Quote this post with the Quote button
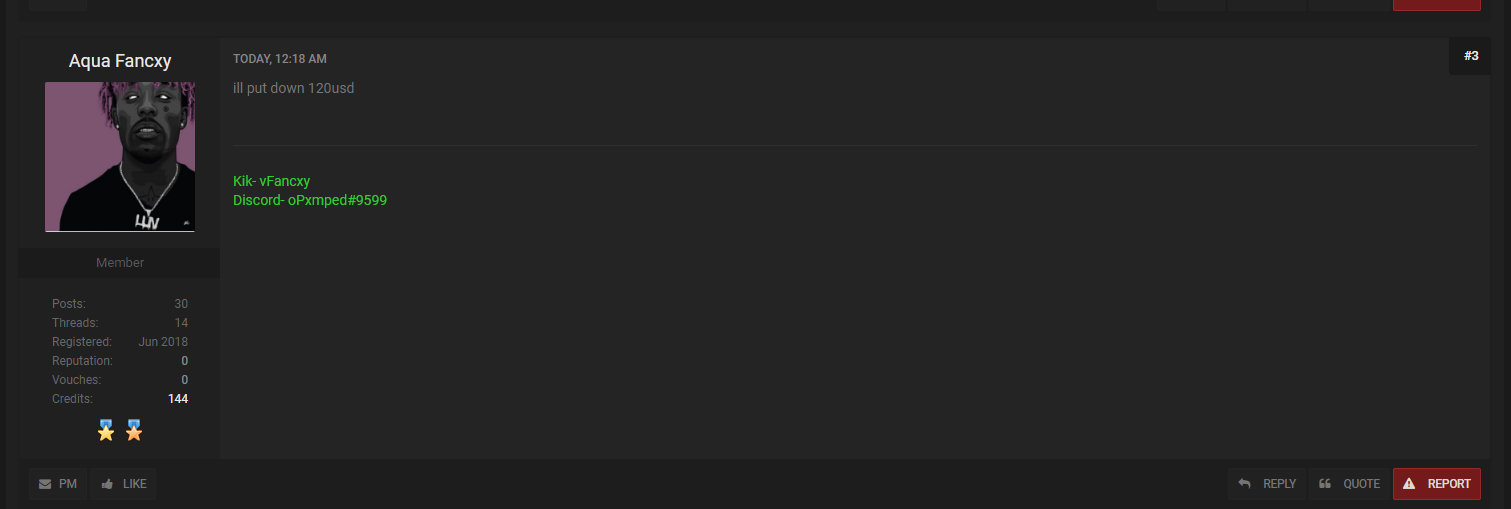Image resolution: width=1511 pixels, height=509 pixels. click(1349, 484)
